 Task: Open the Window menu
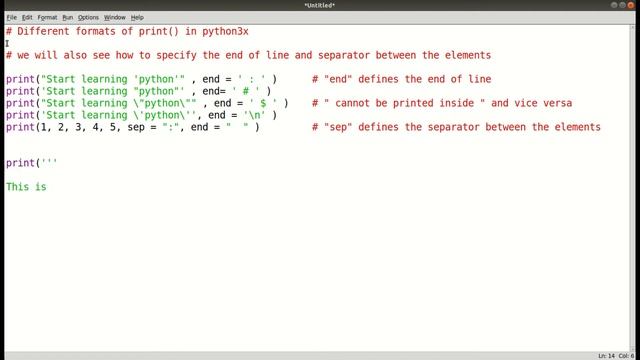(x=114, y=18)
